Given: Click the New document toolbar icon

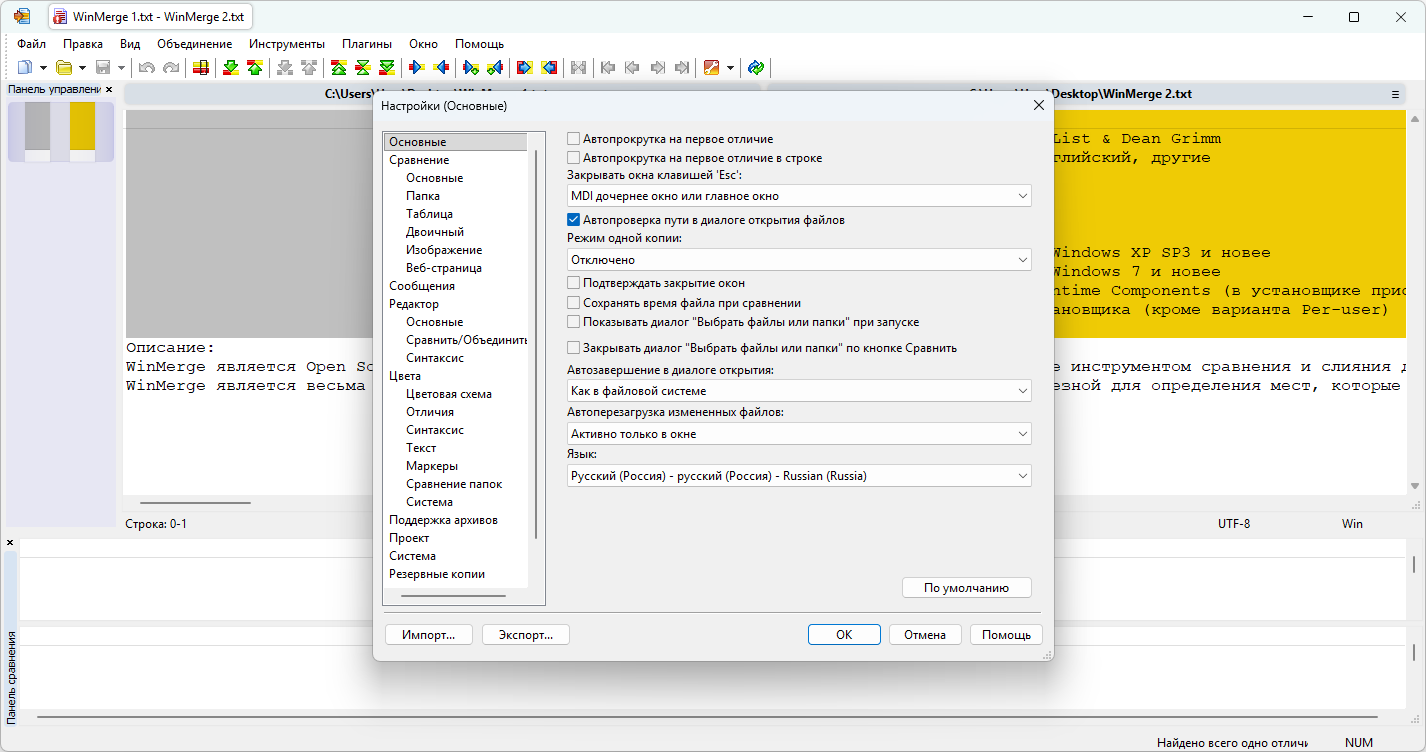Looking at the screenshot, I should click(25, 67).
